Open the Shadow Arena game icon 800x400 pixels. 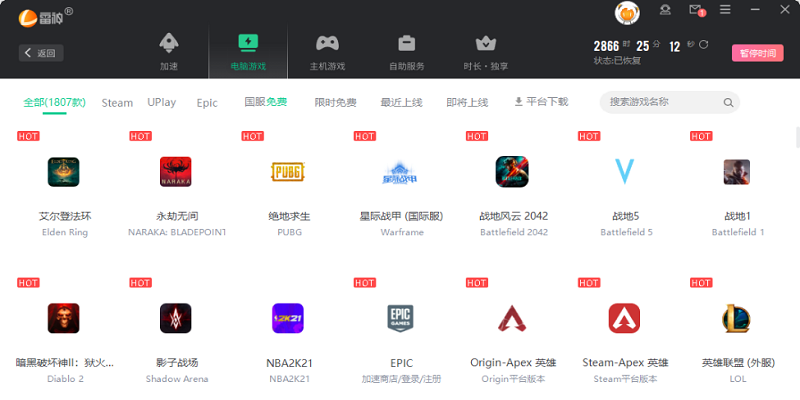[x=176, y=318]
